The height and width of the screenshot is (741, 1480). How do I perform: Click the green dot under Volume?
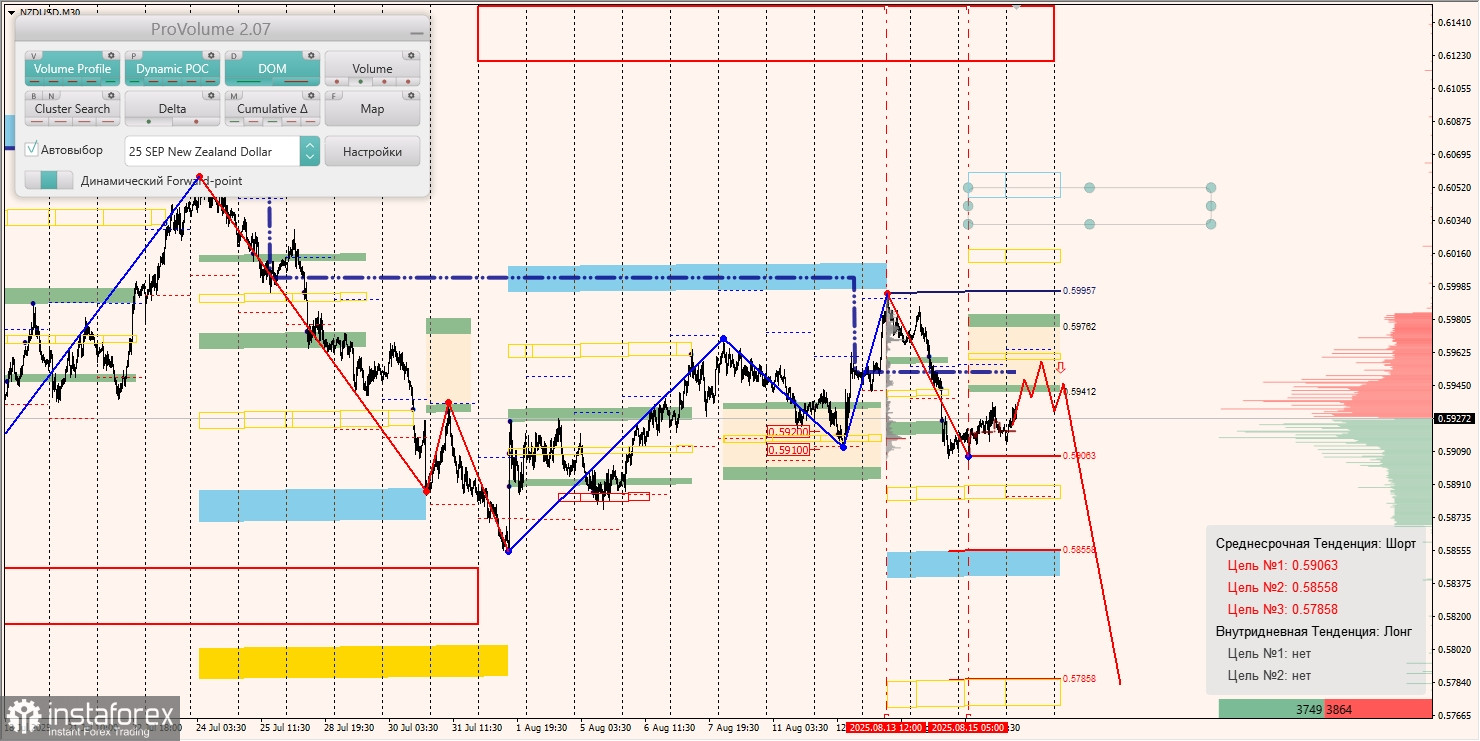(x=360, y=81)
